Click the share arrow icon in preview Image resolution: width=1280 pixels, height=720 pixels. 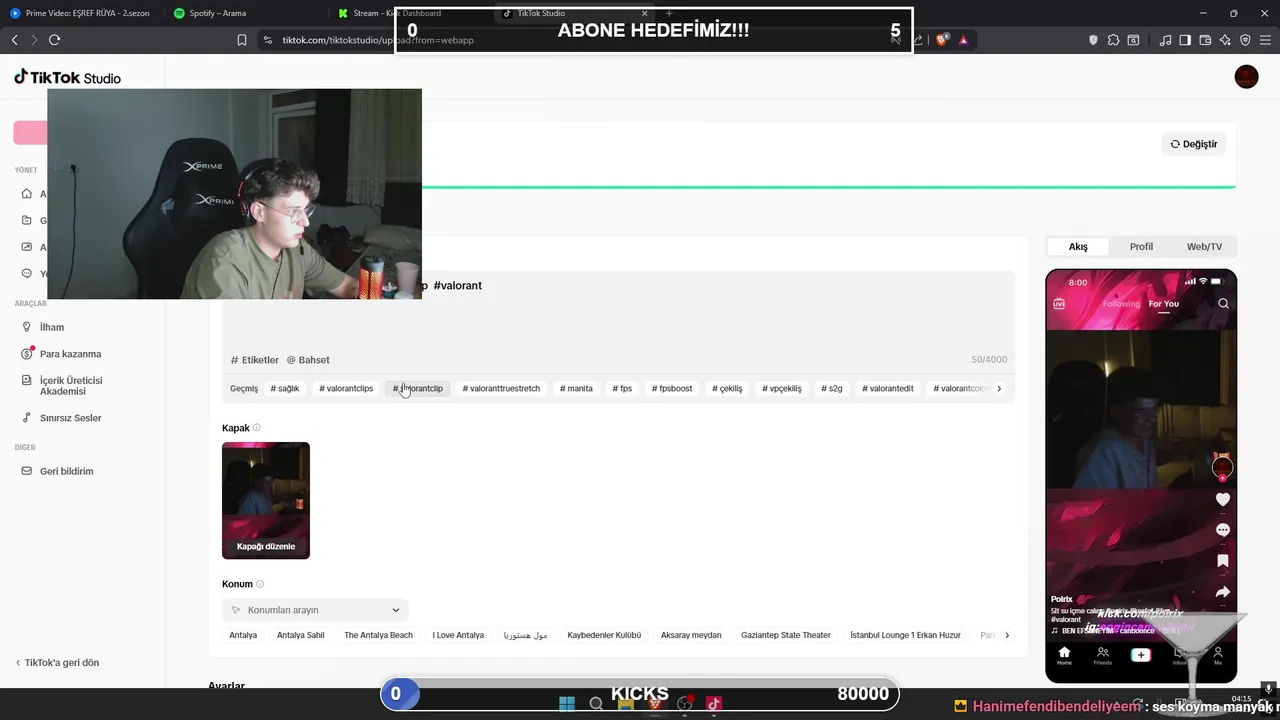pyautogui.click(x=1222, y=592)
